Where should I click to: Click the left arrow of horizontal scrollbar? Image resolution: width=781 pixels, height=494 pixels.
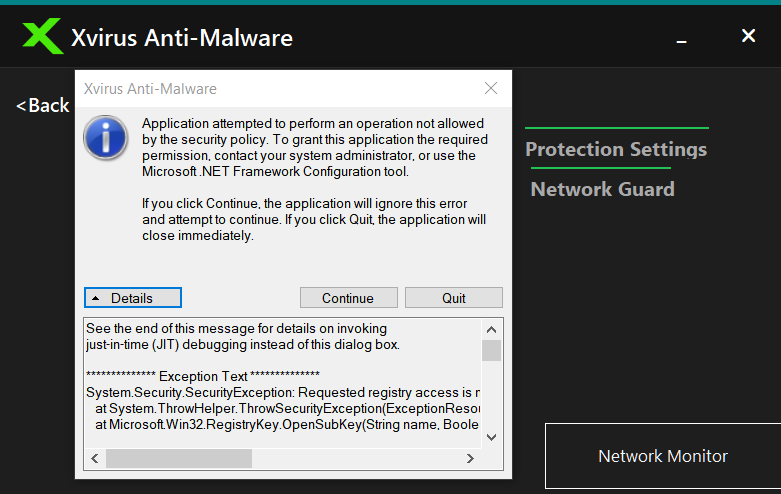(x=94, y=458)
